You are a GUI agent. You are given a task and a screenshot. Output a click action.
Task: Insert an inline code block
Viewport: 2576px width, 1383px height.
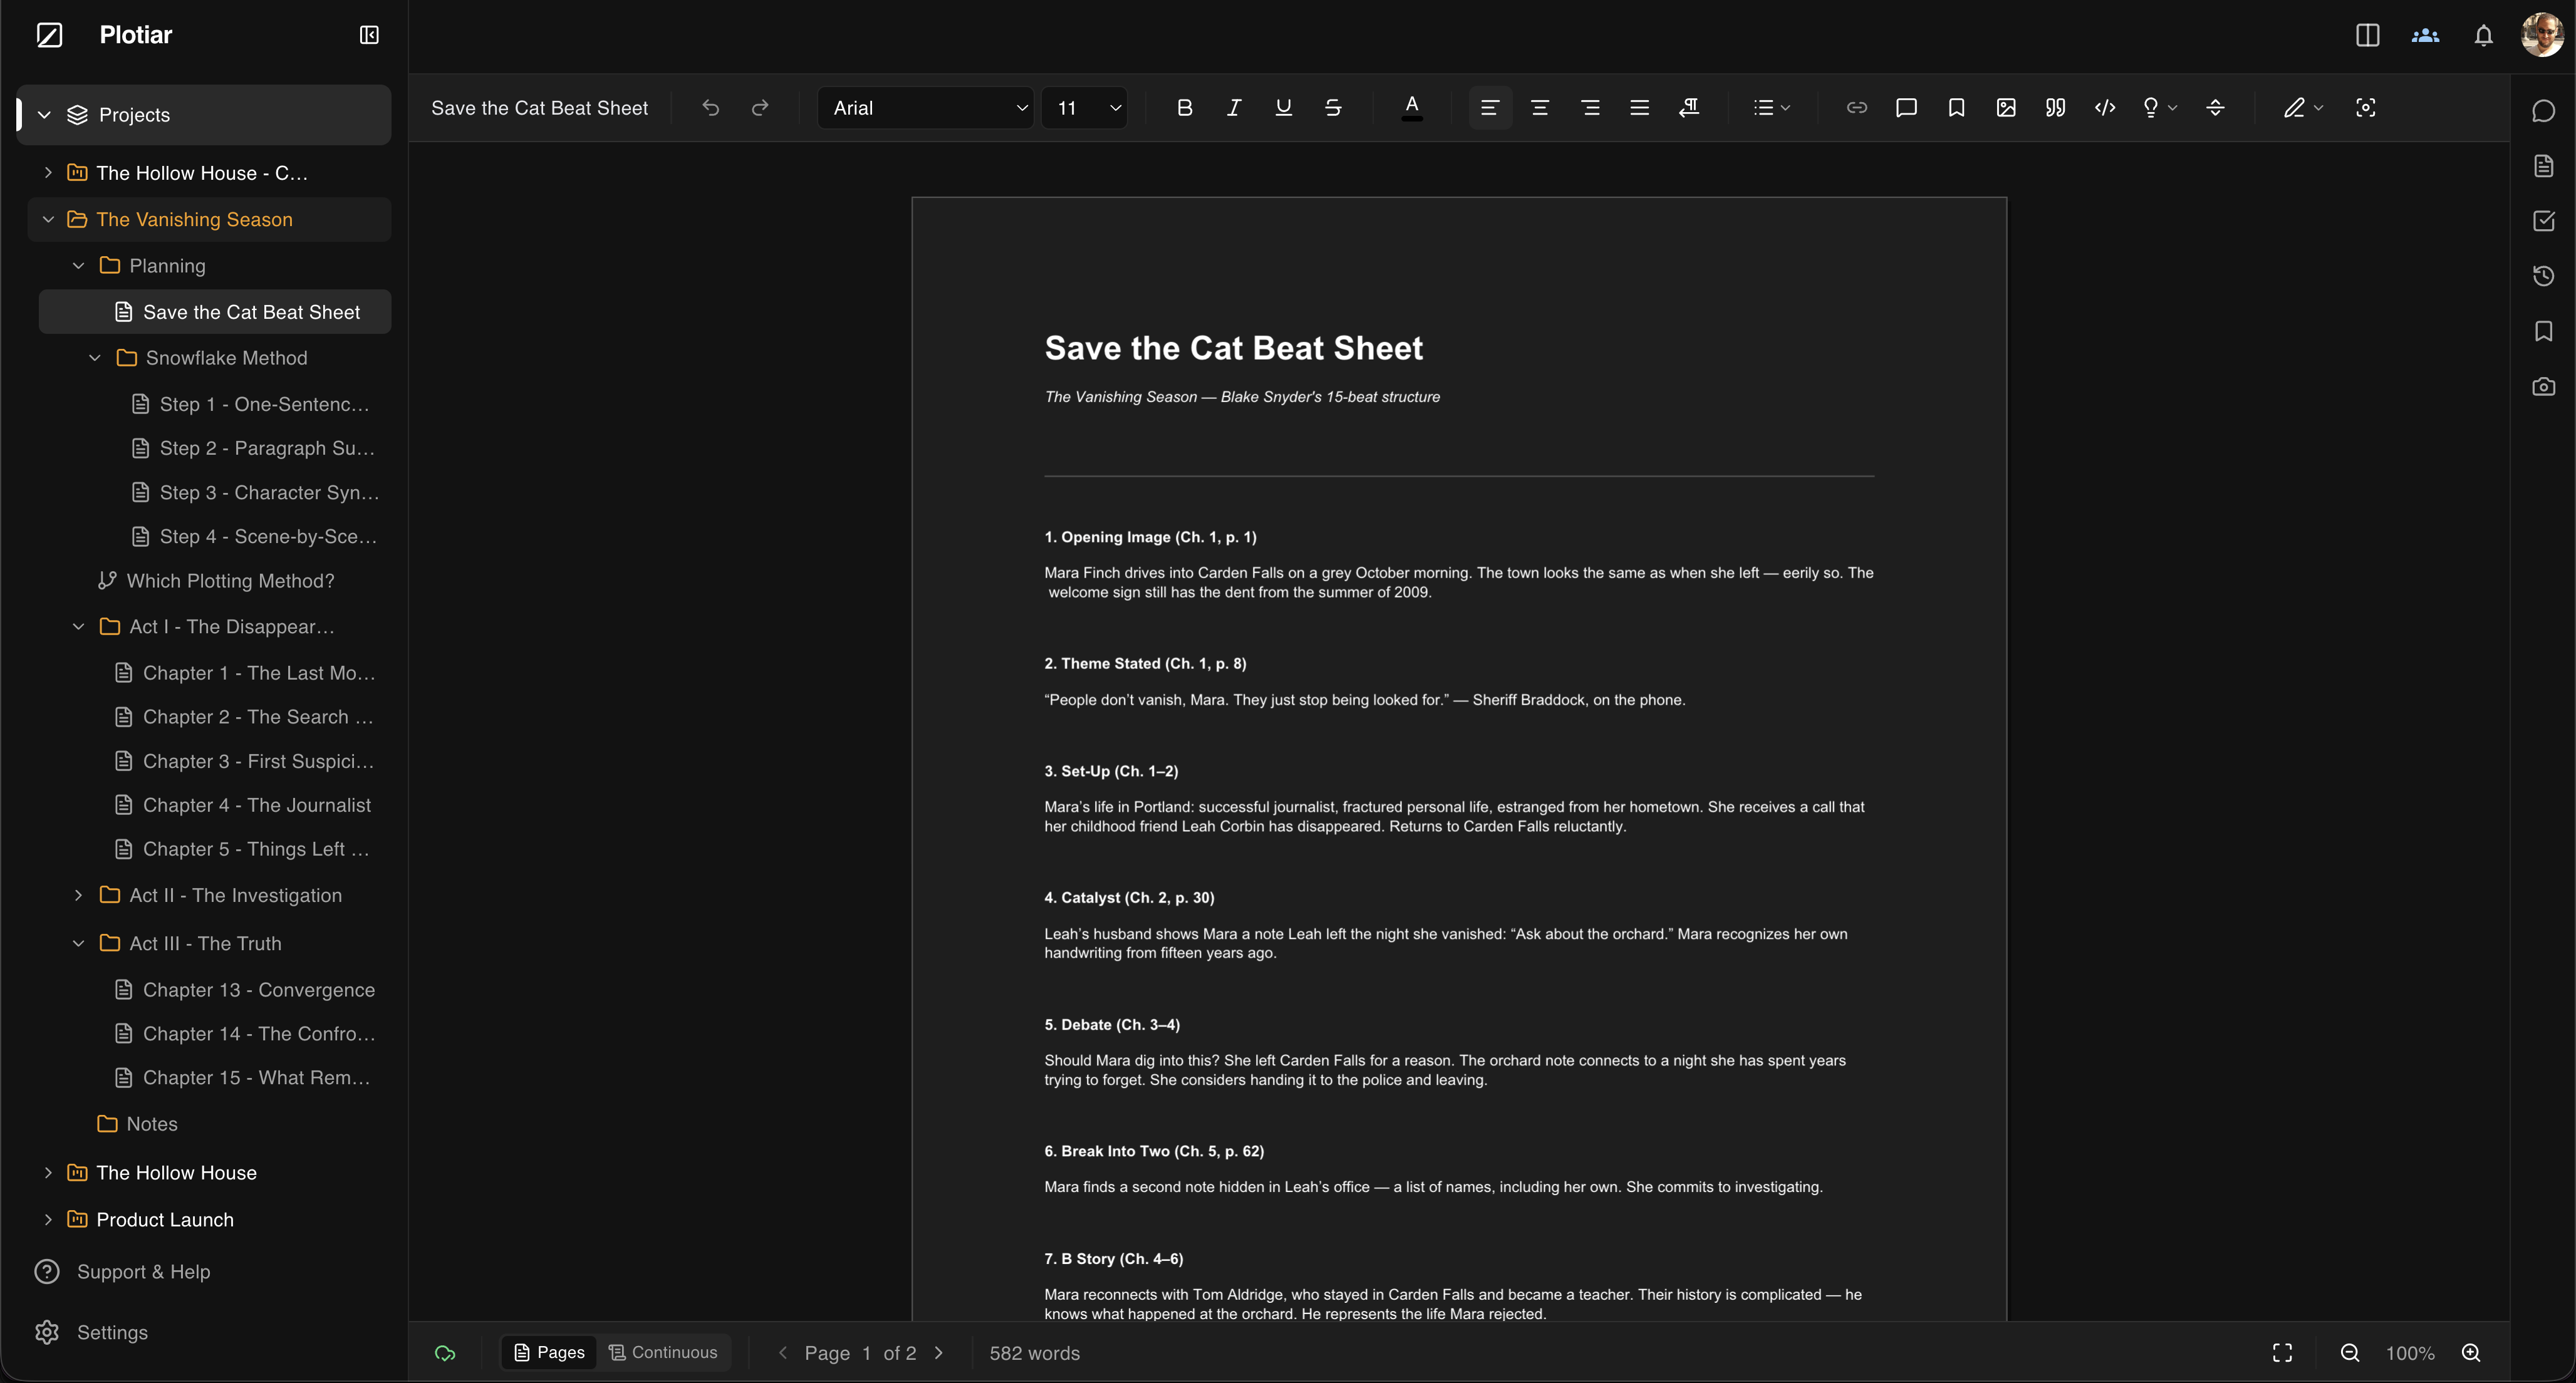[x=2105, y=107]
